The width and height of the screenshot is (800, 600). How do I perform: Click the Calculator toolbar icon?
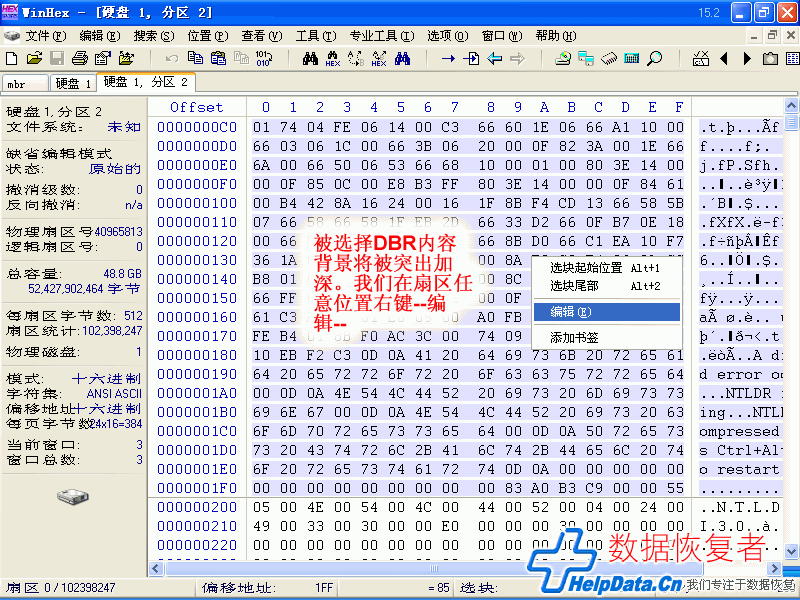click(x=632, y=59)
